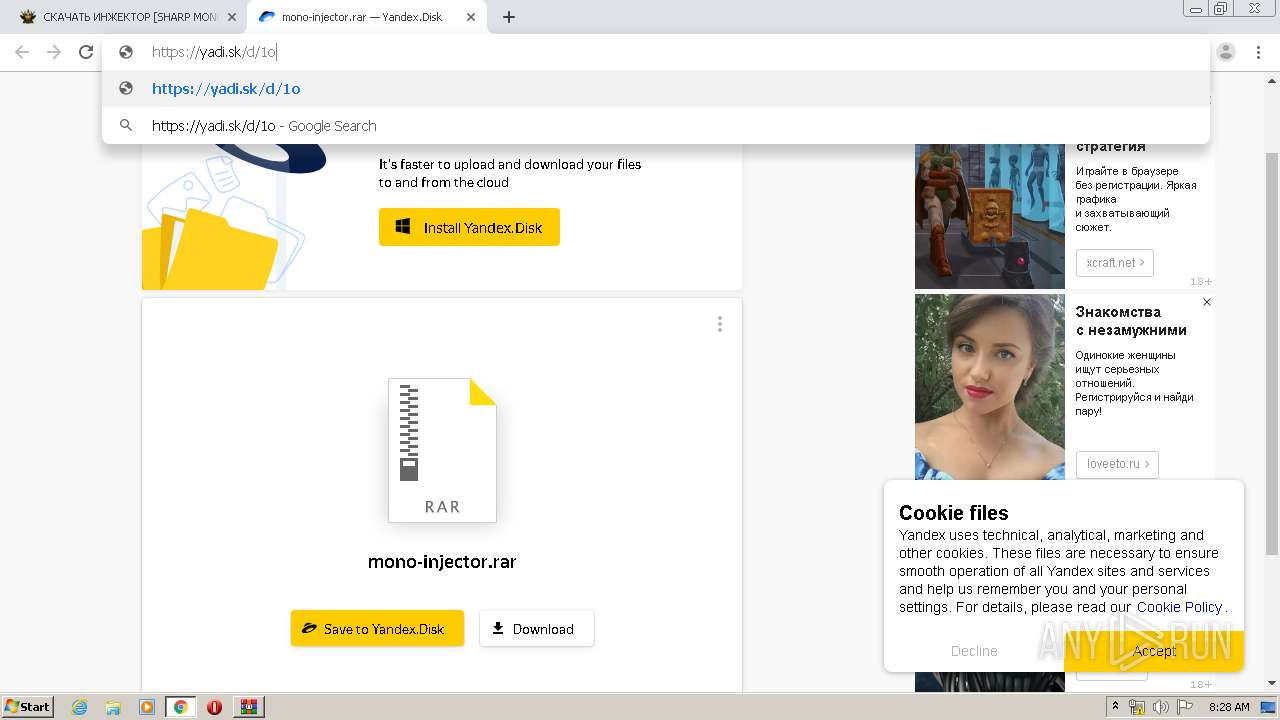
Task: Open a new tab with plus button
Action: [x=509, y=17]
